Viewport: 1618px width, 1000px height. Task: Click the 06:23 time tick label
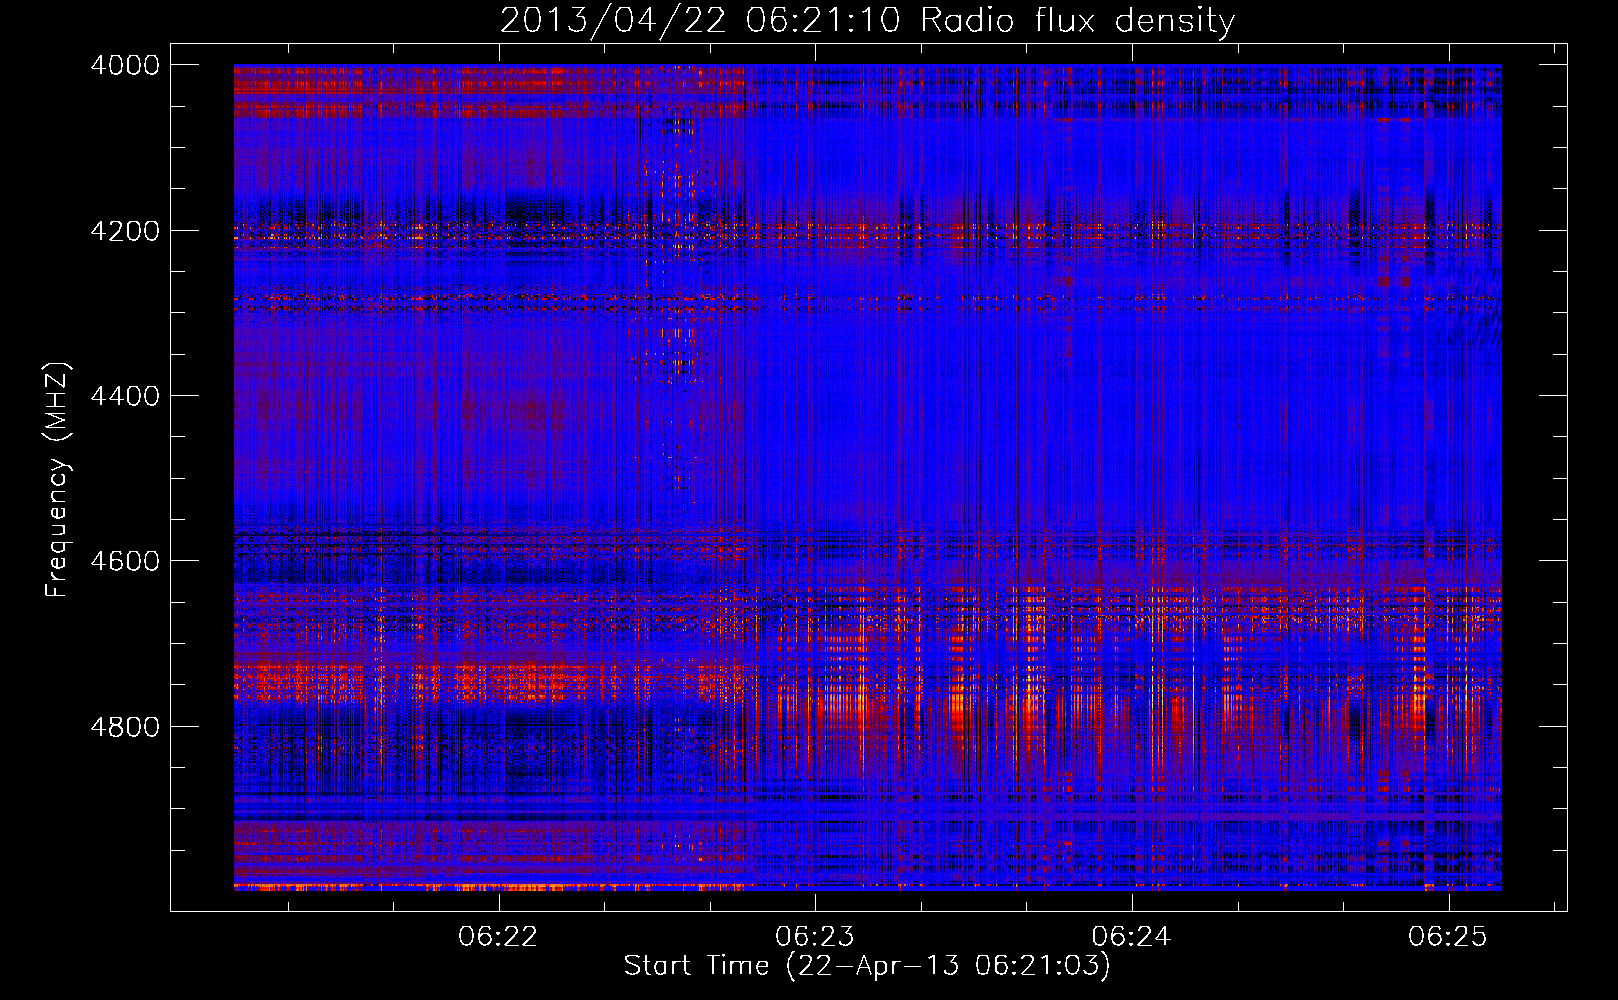click(815, 936)
